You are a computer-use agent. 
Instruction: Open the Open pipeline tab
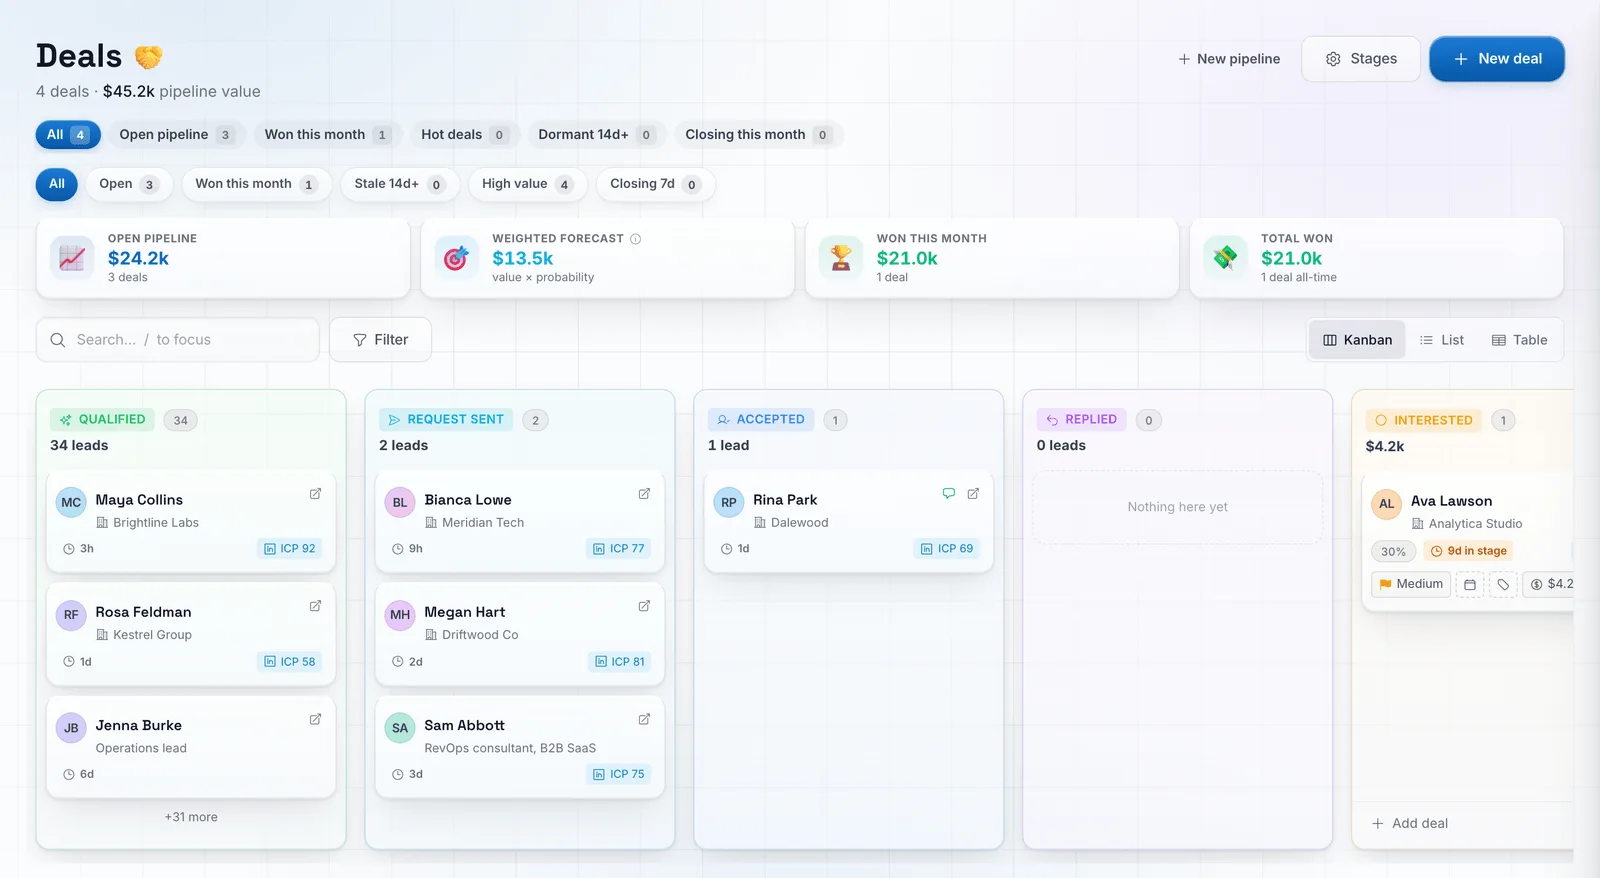(x=176, y=135)
